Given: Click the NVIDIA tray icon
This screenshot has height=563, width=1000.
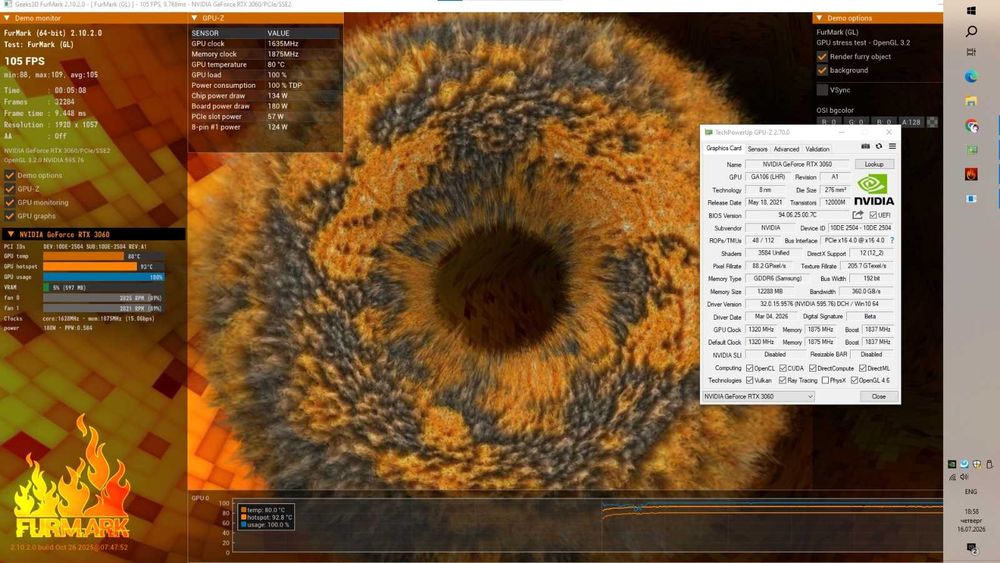Looking at the screenshot, I should (x=952, y=465).
